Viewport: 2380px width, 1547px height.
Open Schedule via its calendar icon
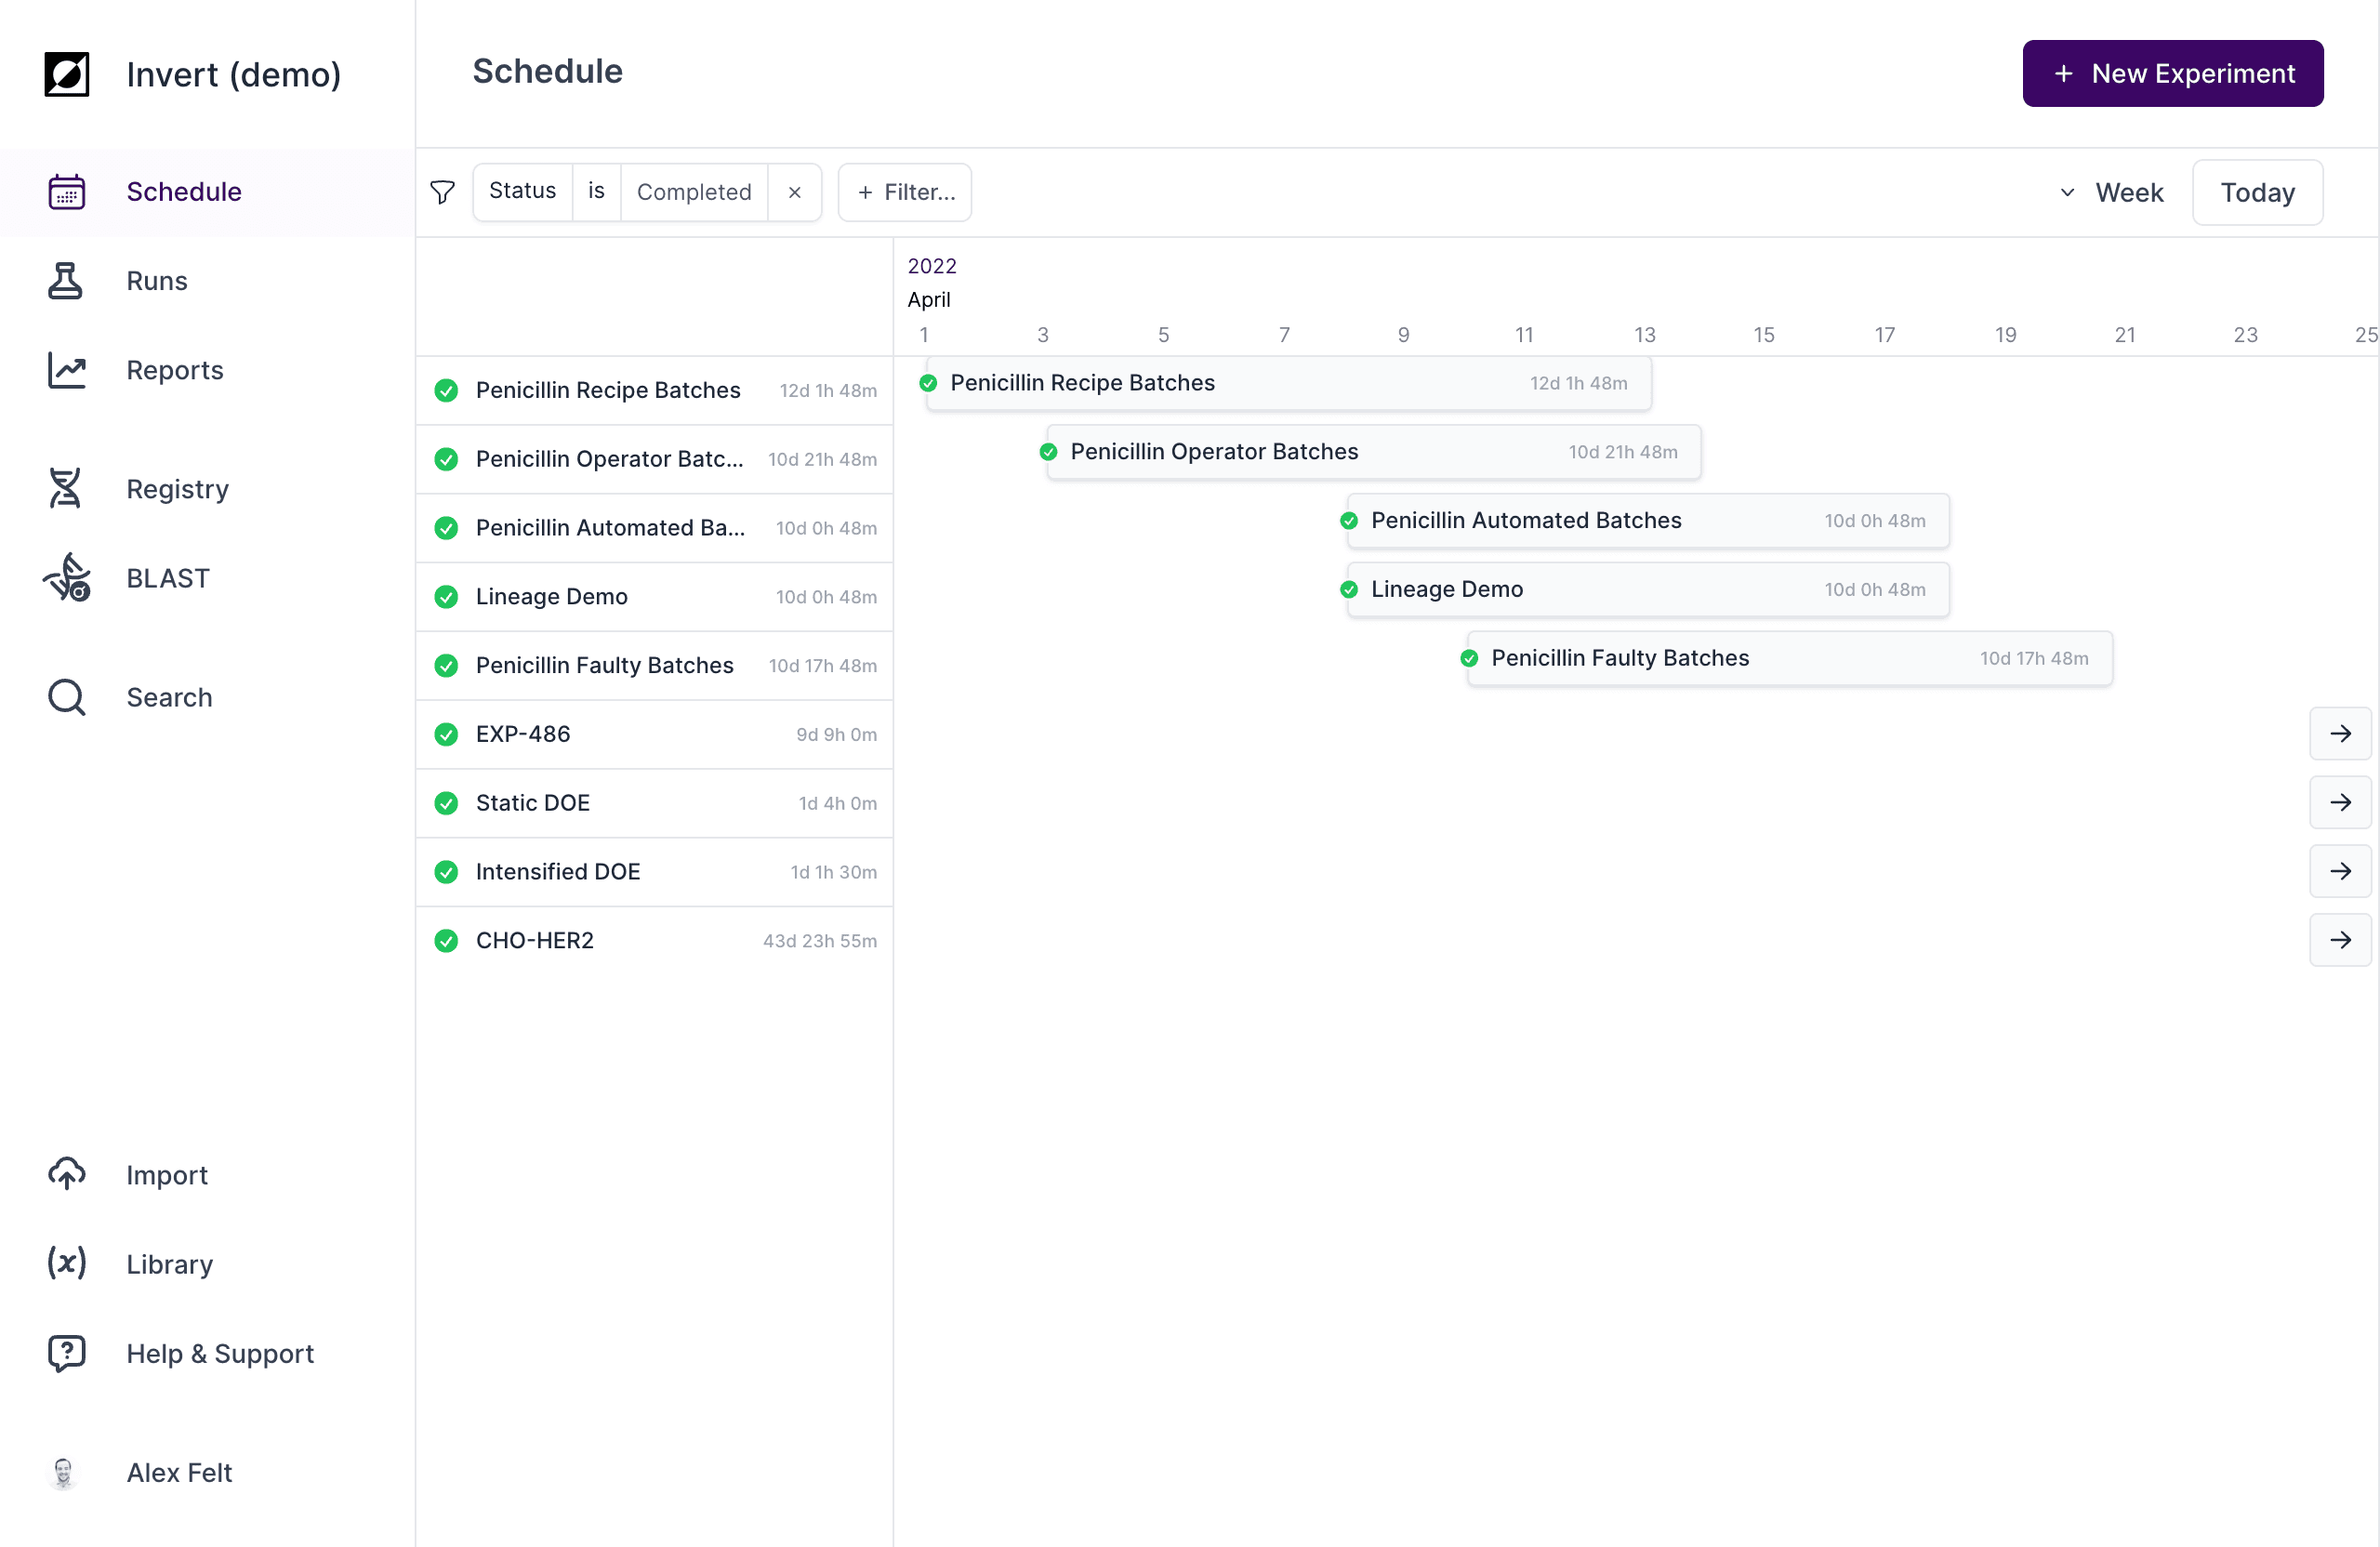tap(67, 191)
